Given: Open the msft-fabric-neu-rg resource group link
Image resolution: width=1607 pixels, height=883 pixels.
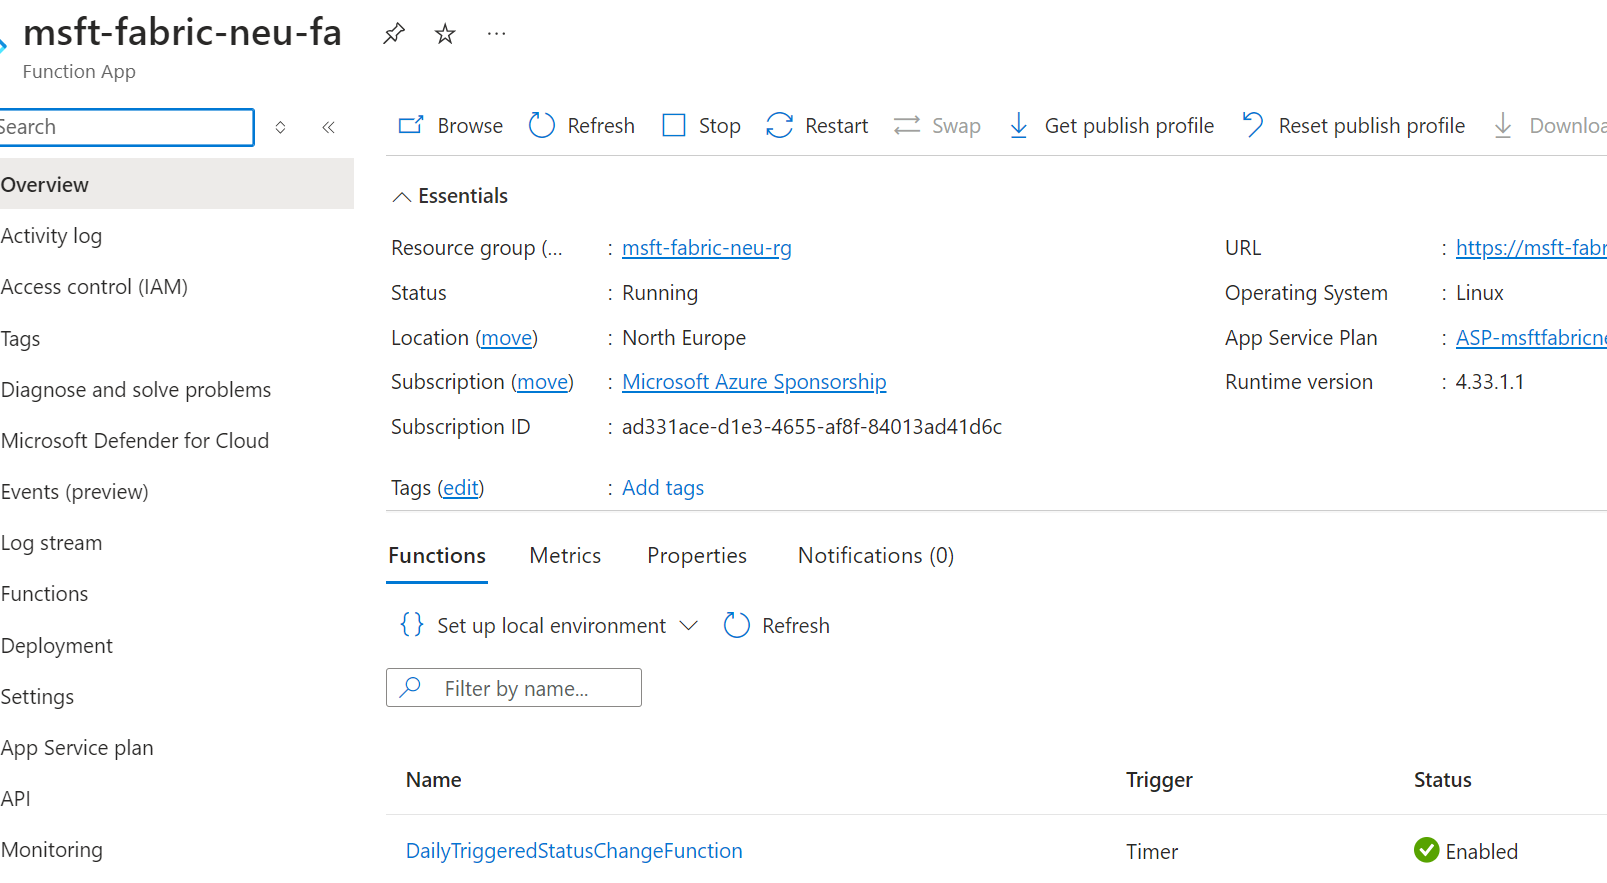Looking at the screenshot, I should pos(706,248).
